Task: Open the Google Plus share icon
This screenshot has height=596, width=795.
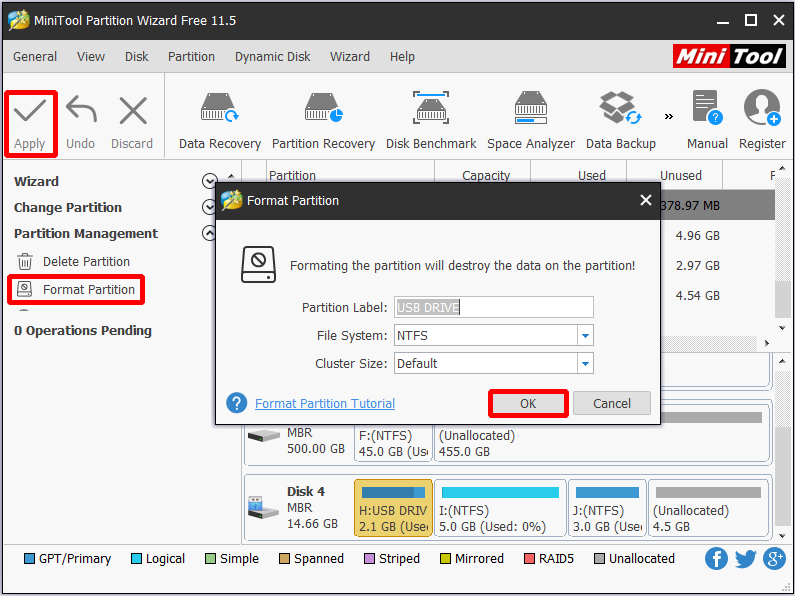Action: click(774, 558)
